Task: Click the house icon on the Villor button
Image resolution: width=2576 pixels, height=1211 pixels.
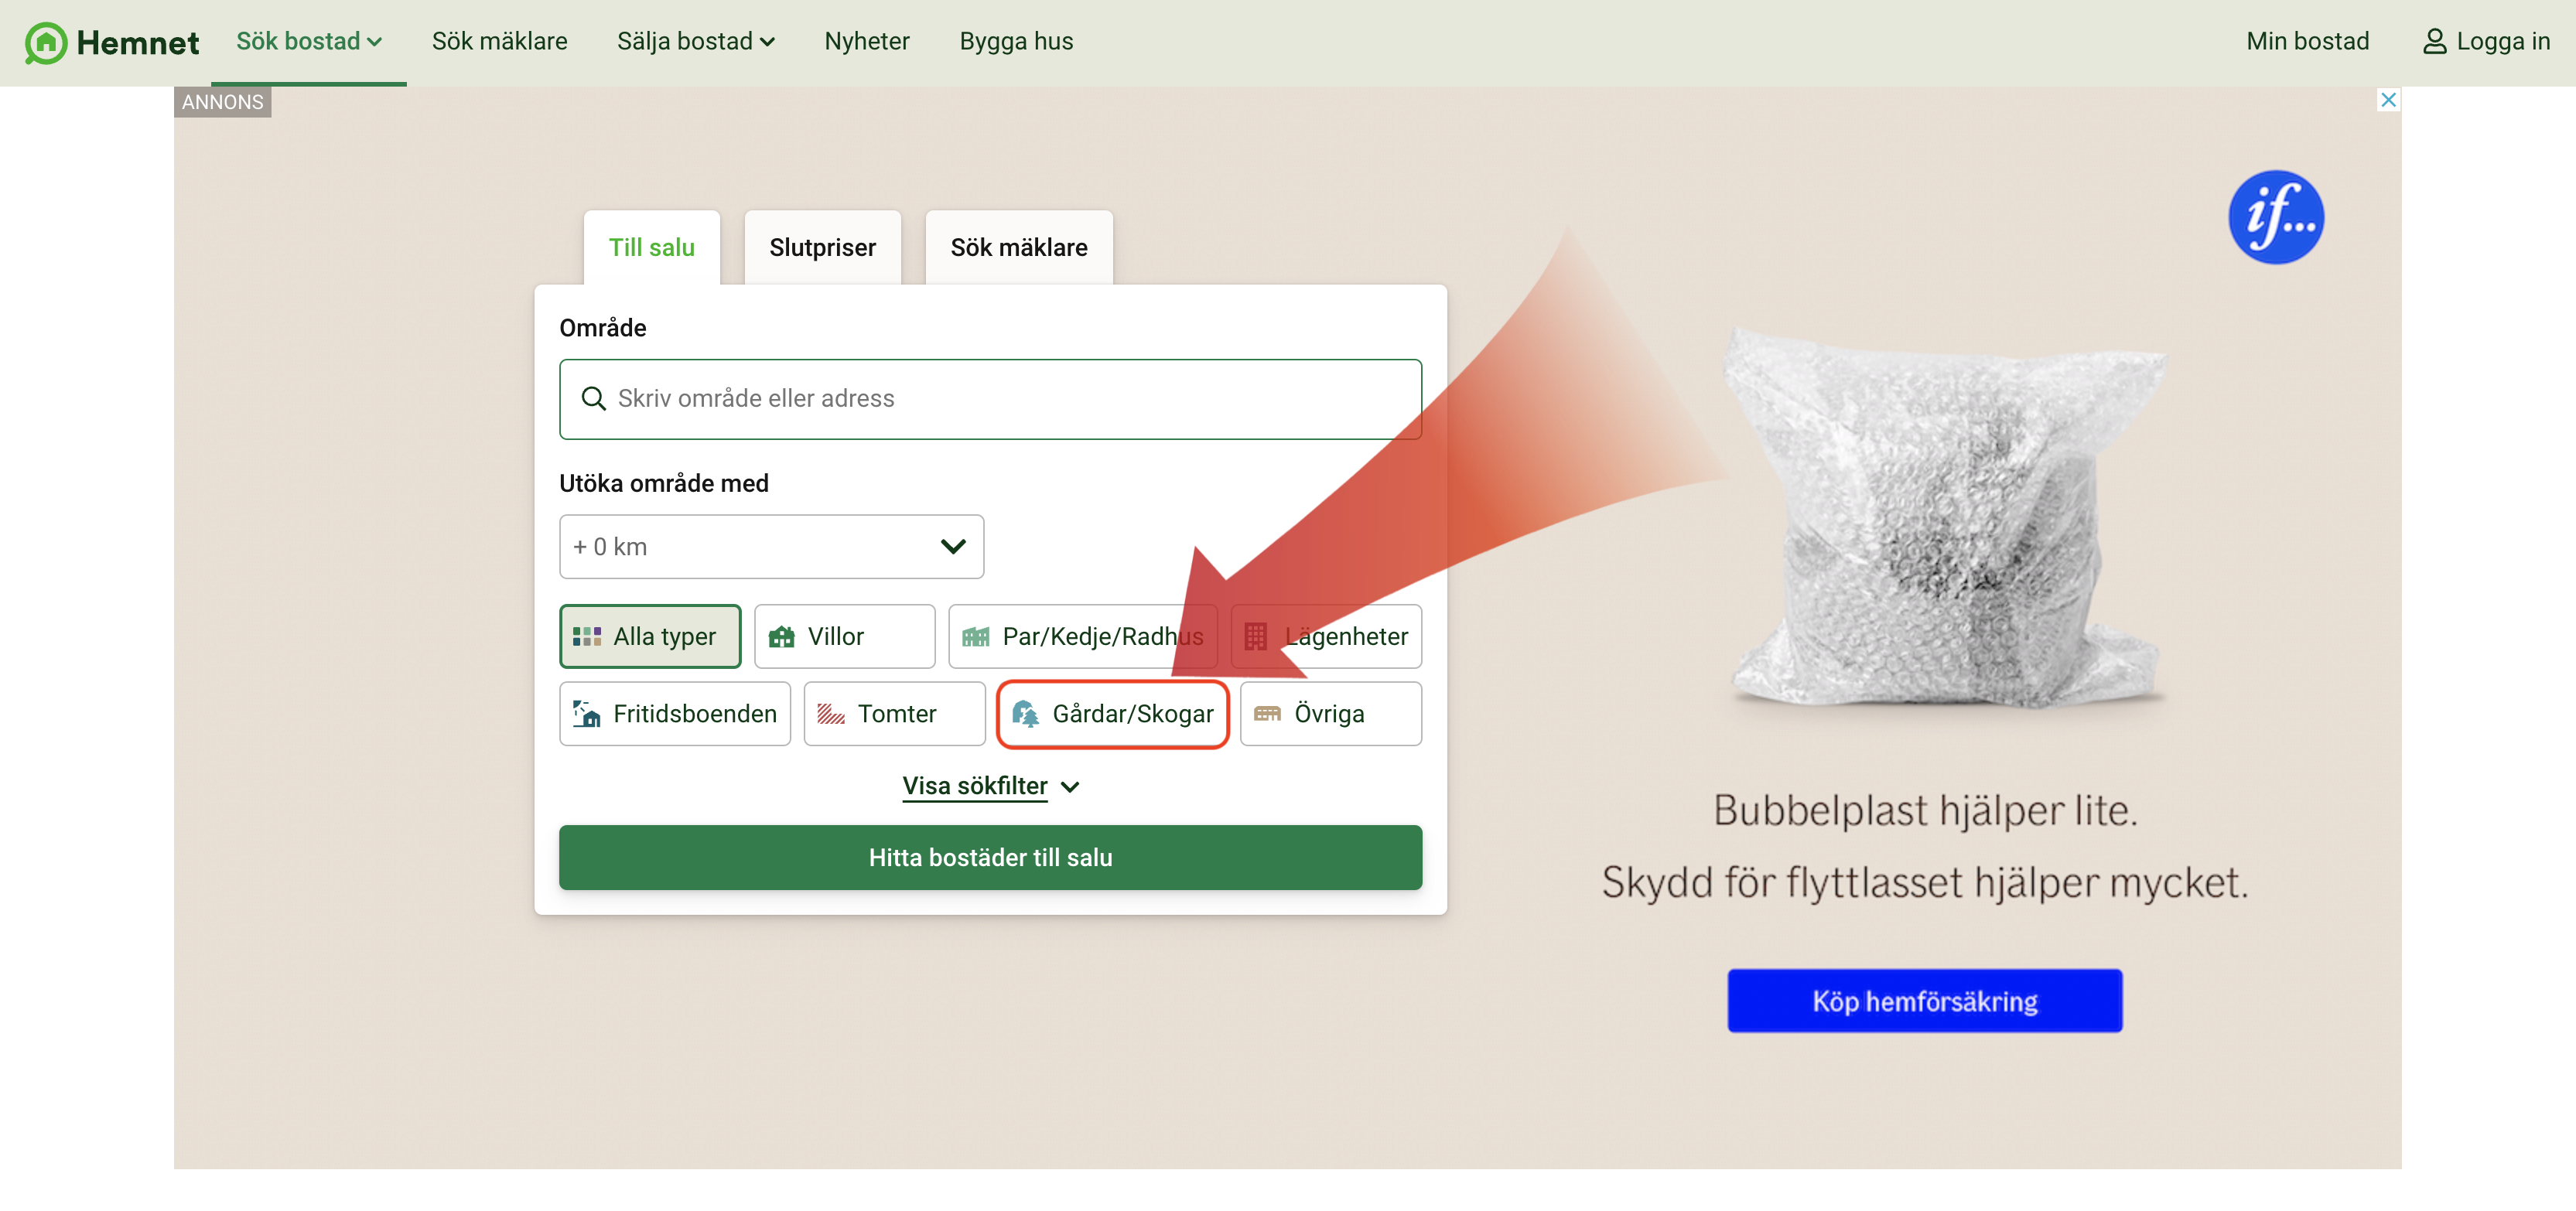Action: coord(781,637)
